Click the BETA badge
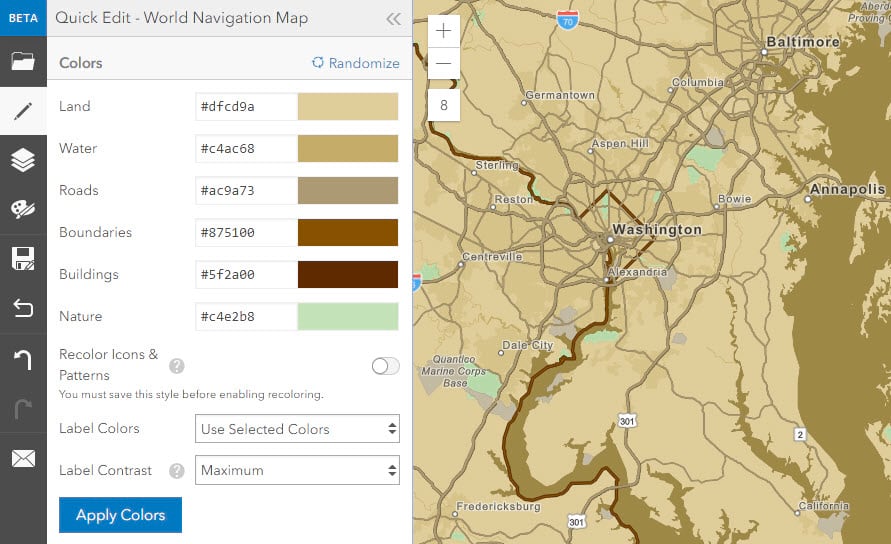The width and height of the screenshot is (891, 544). point(23,18)
